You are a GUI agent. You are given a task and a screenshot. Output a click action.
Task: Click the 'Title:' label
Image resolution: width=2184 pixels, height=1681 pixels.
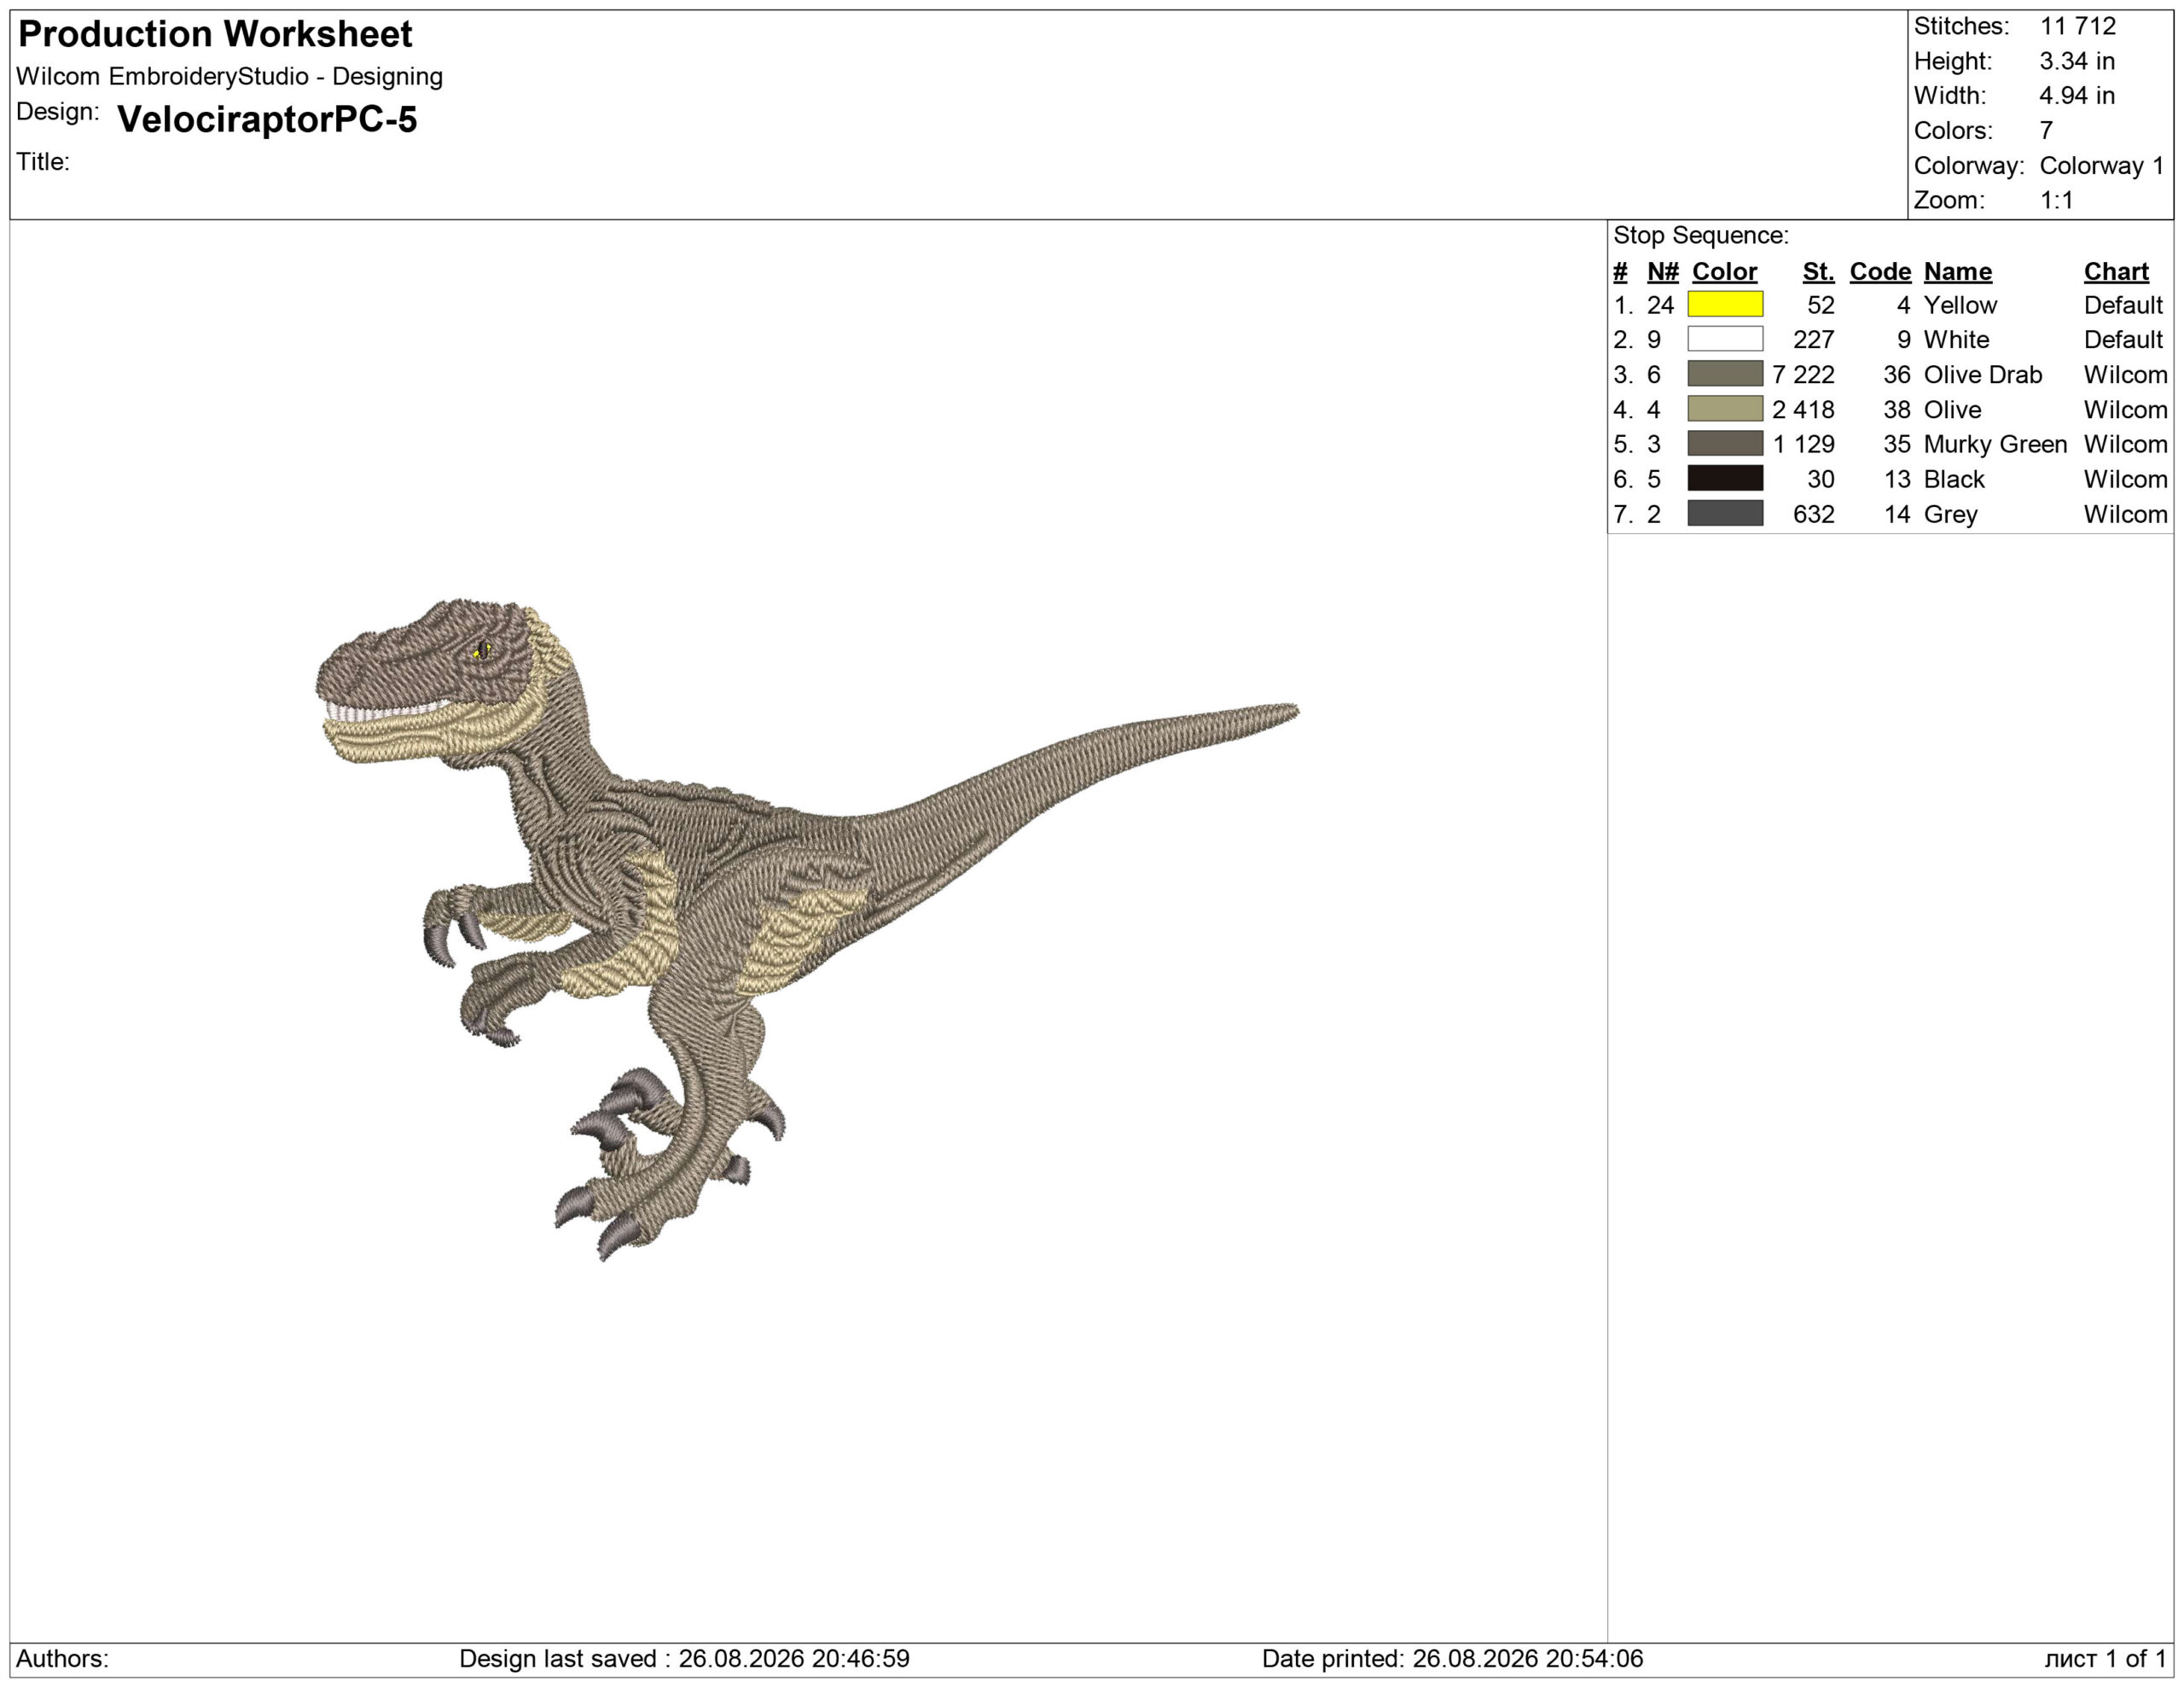click(x=43, y=162)
